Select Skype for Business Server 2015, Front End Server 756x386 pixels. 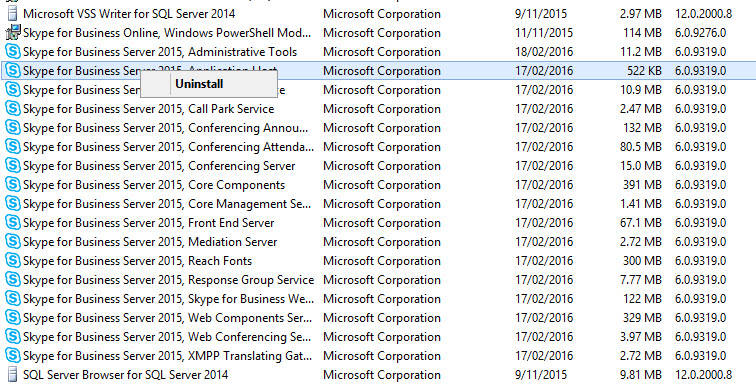[148, 223]
